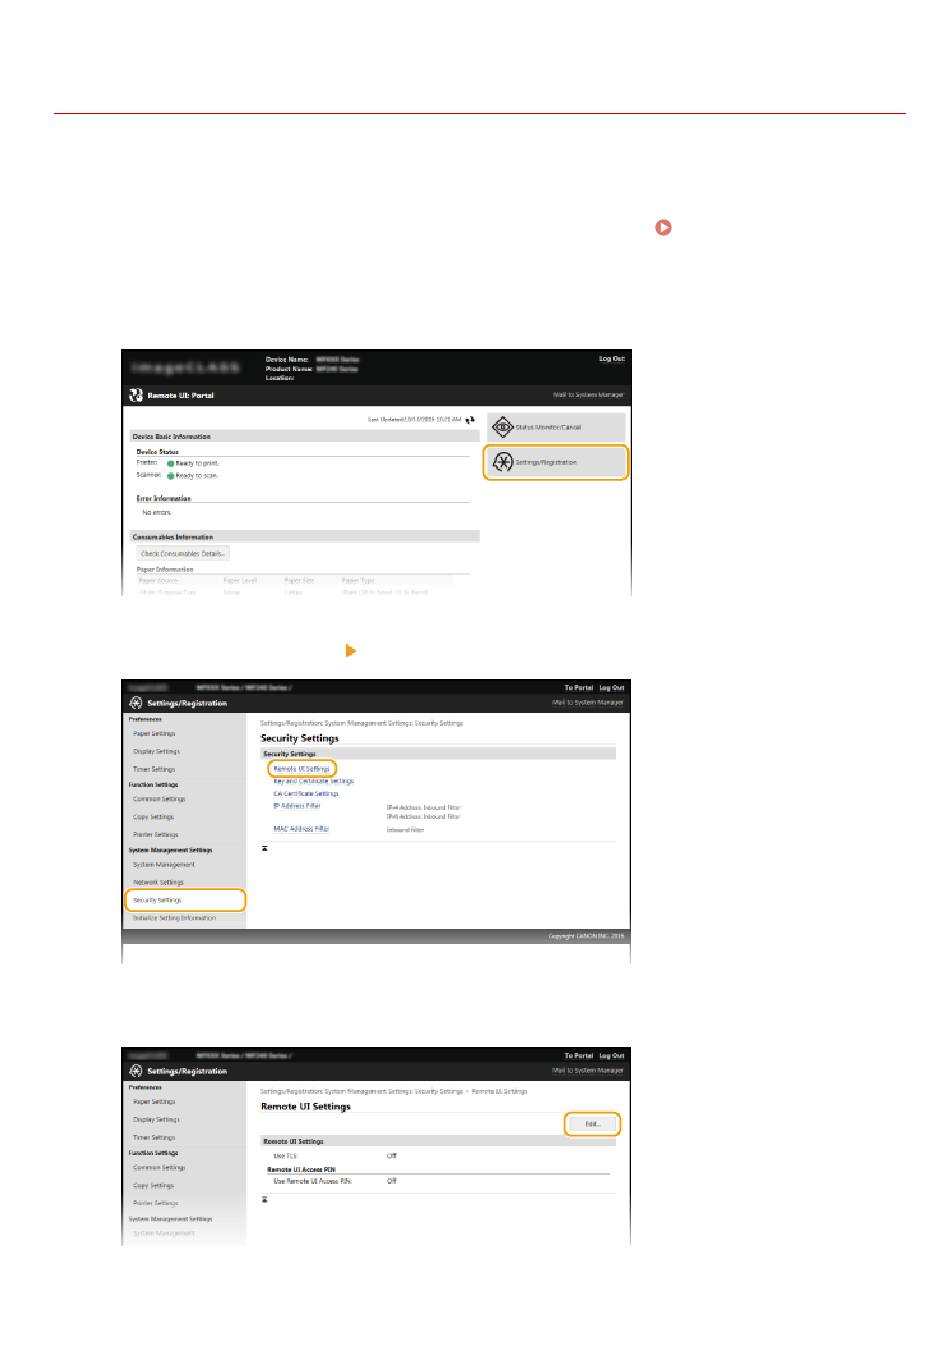Screen dimensions: 950x1369
Task: Select Network Settings in Security Settings page menu
Action: (x=158, y=883)
